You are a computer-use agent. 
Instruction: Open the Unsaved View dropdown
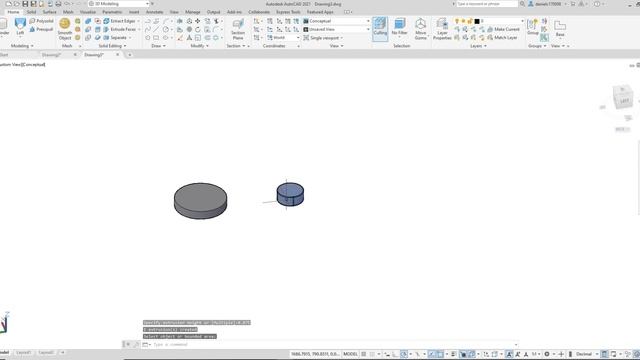(336, 29)
